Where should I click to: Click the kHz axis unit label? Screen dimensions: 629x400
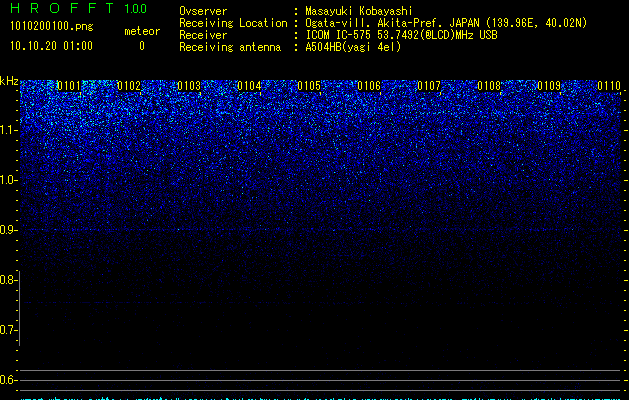click(x=9, y=81)
